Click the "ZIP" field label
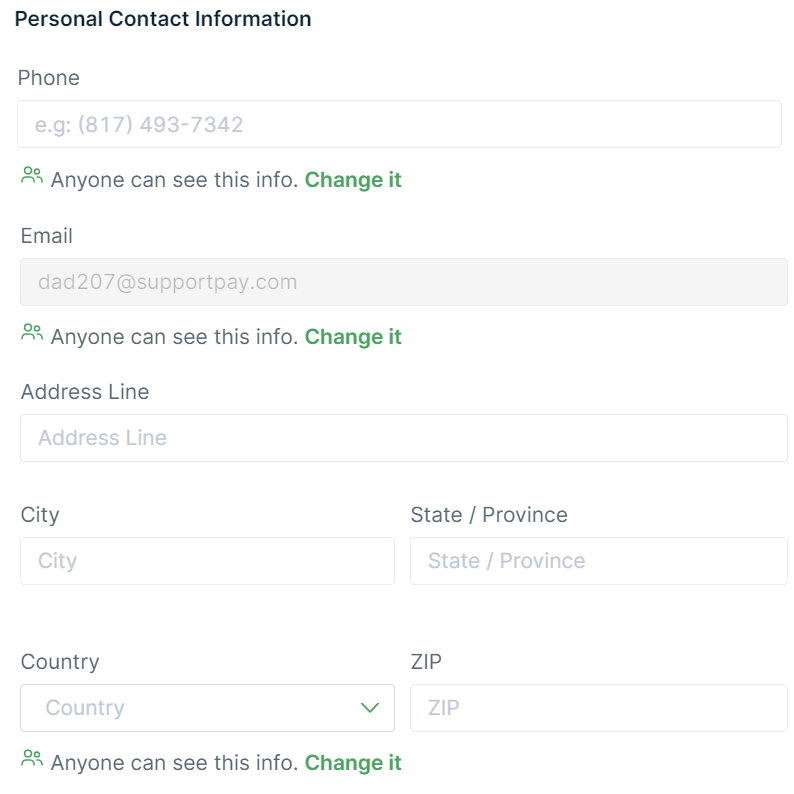Image resolution: width=794 pixels, height=794 pixels. point(426,662)
